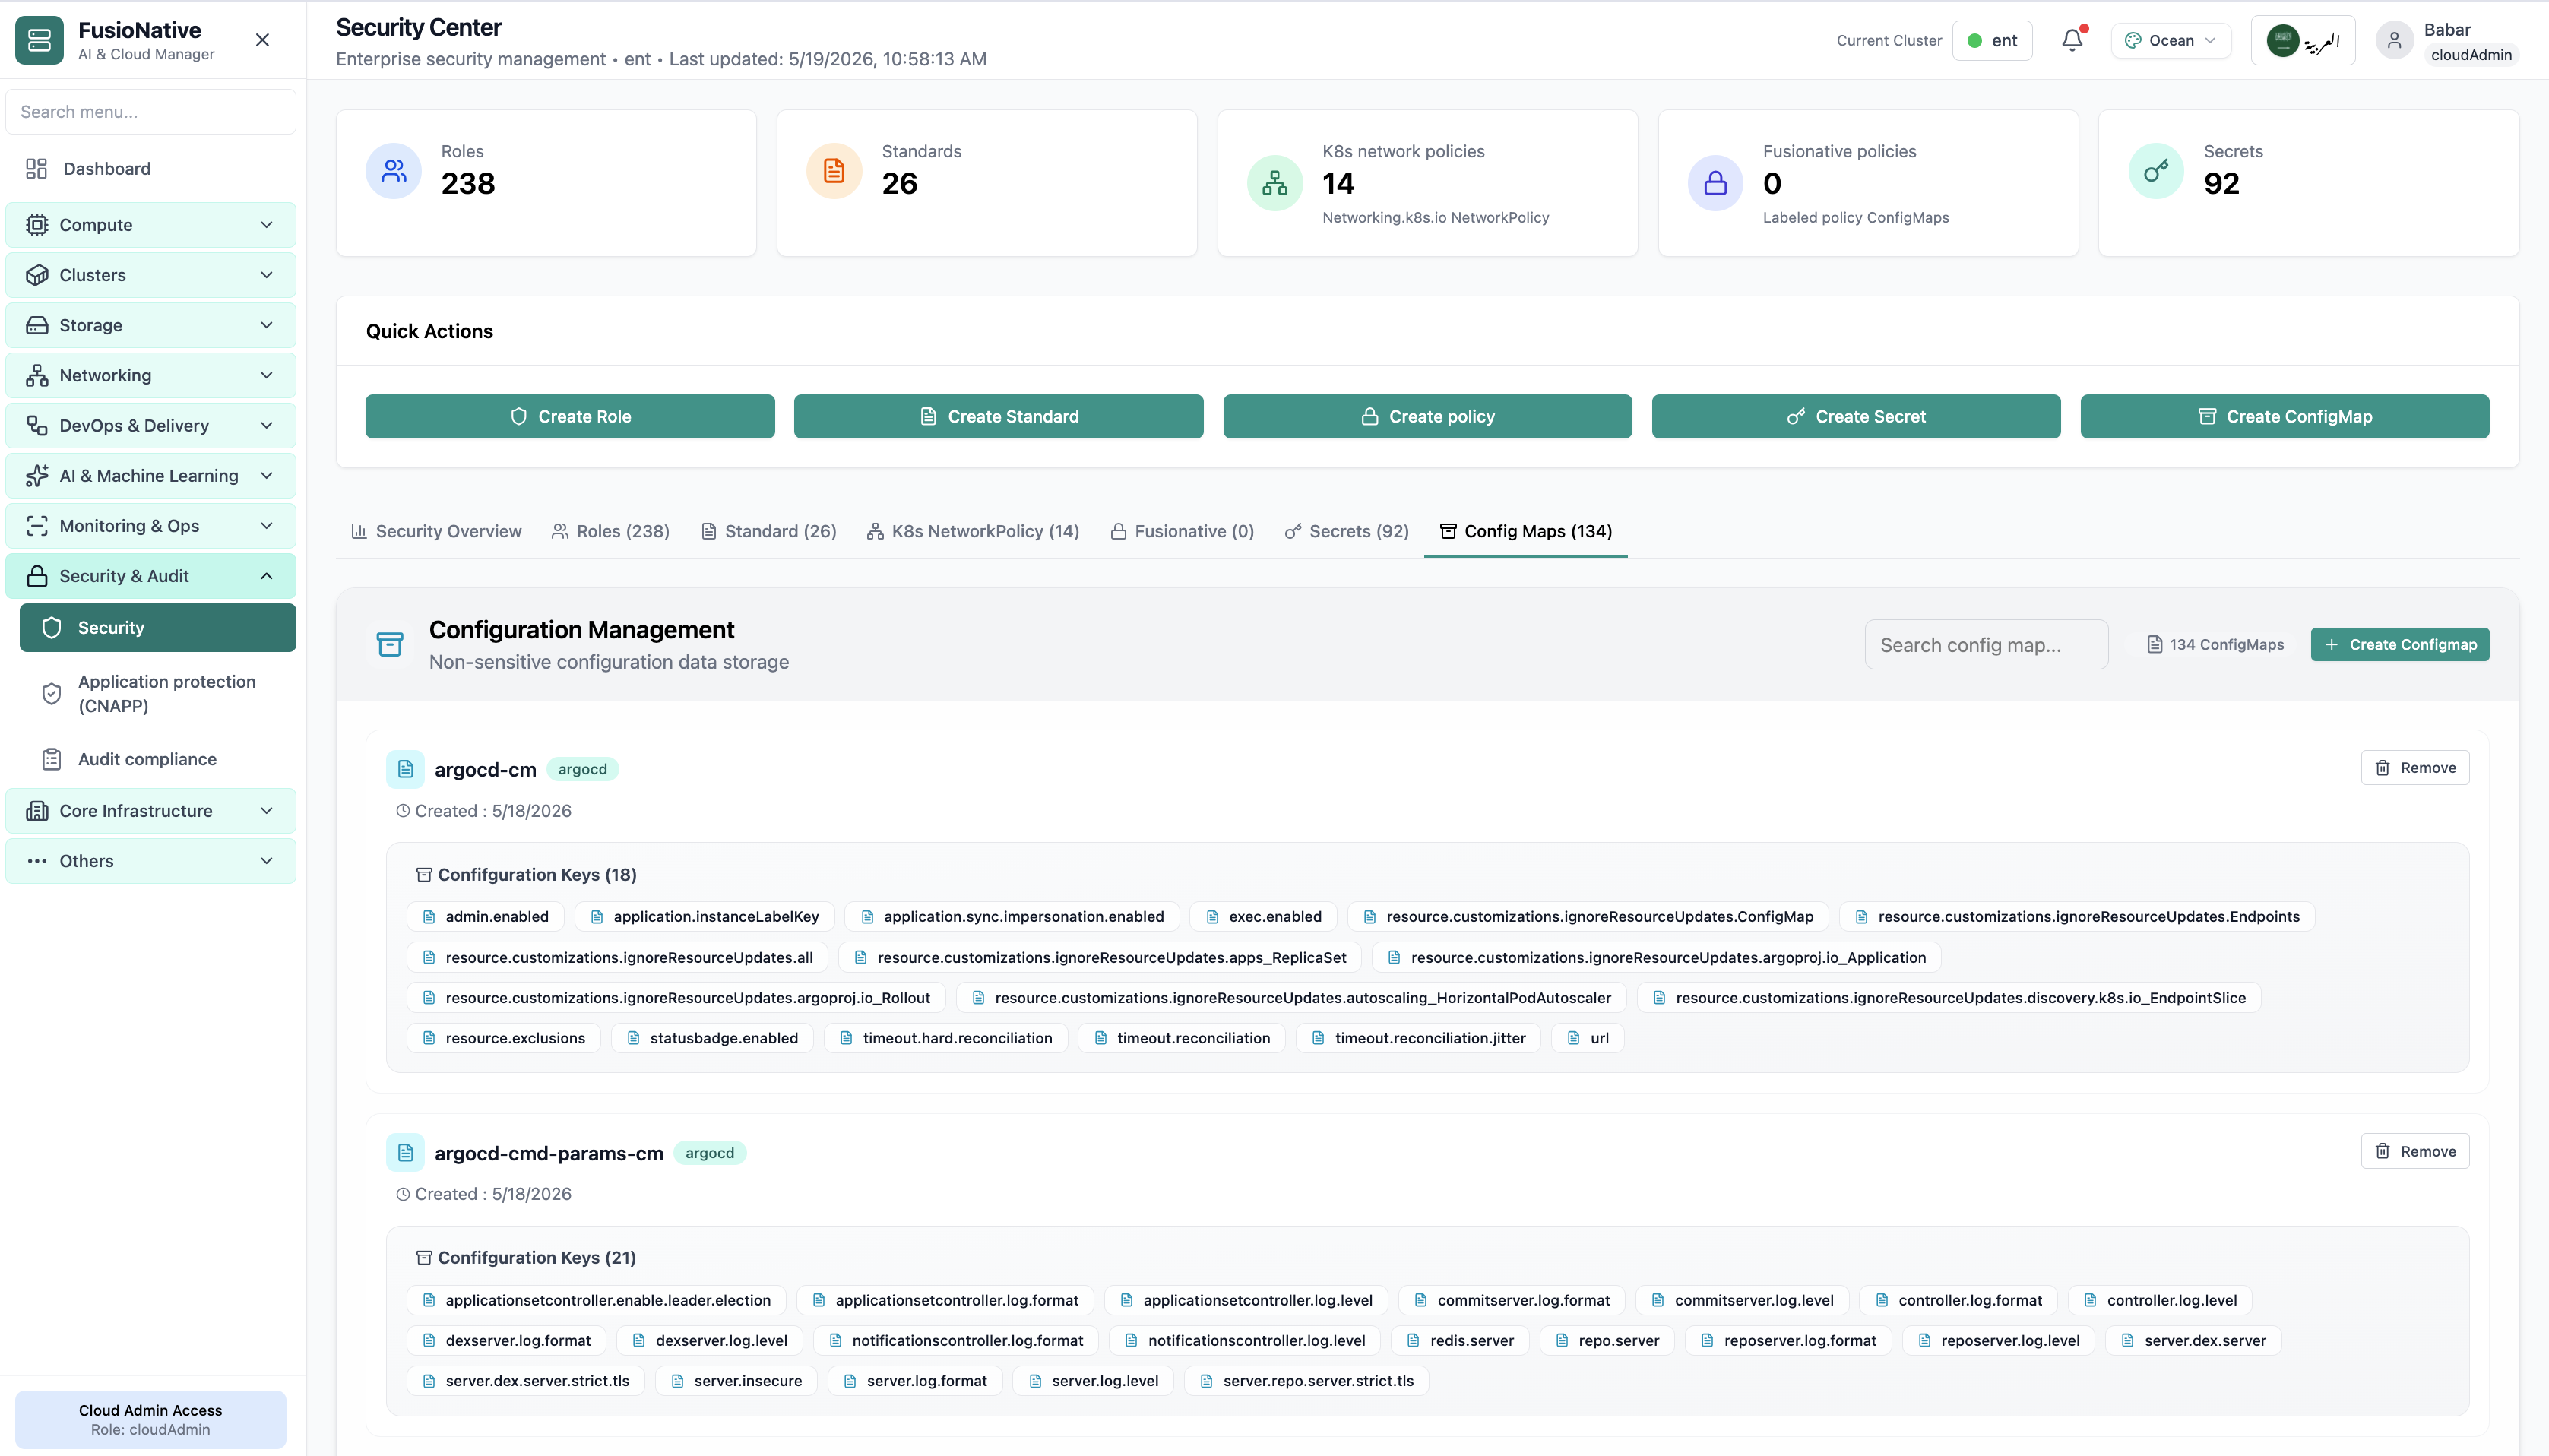Open Audit compliance page
2549x1456 pixels.
pos(158,759)
